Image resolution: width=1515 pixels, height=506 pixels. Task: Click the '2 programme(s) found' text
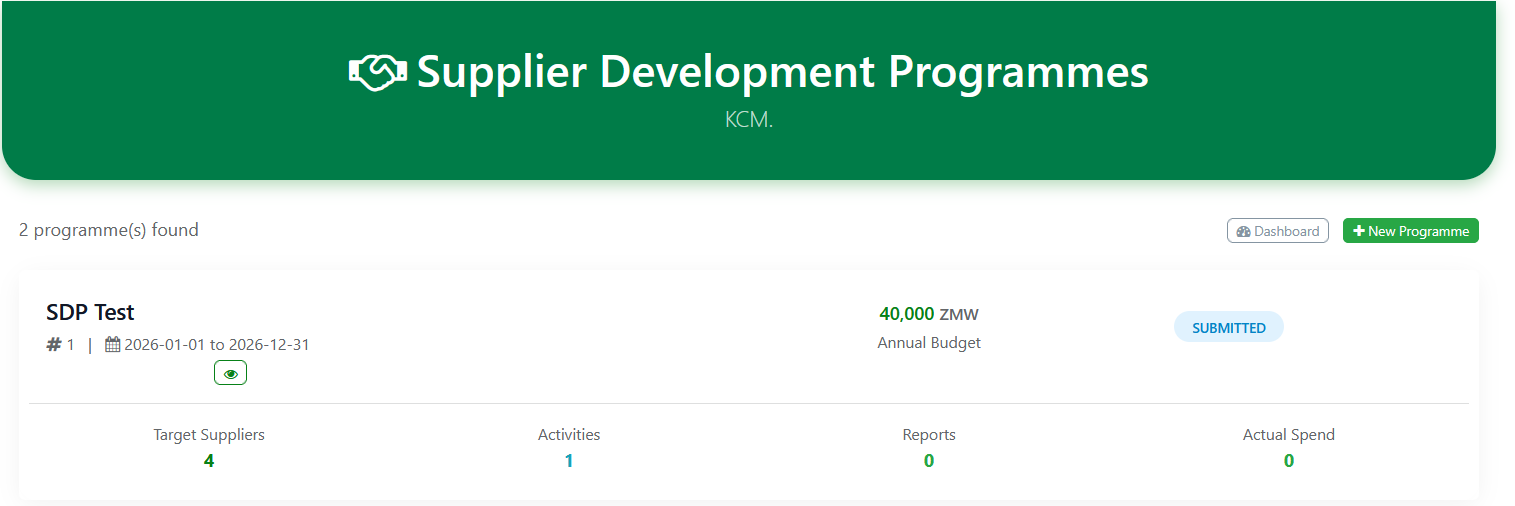tap(109, 230)
